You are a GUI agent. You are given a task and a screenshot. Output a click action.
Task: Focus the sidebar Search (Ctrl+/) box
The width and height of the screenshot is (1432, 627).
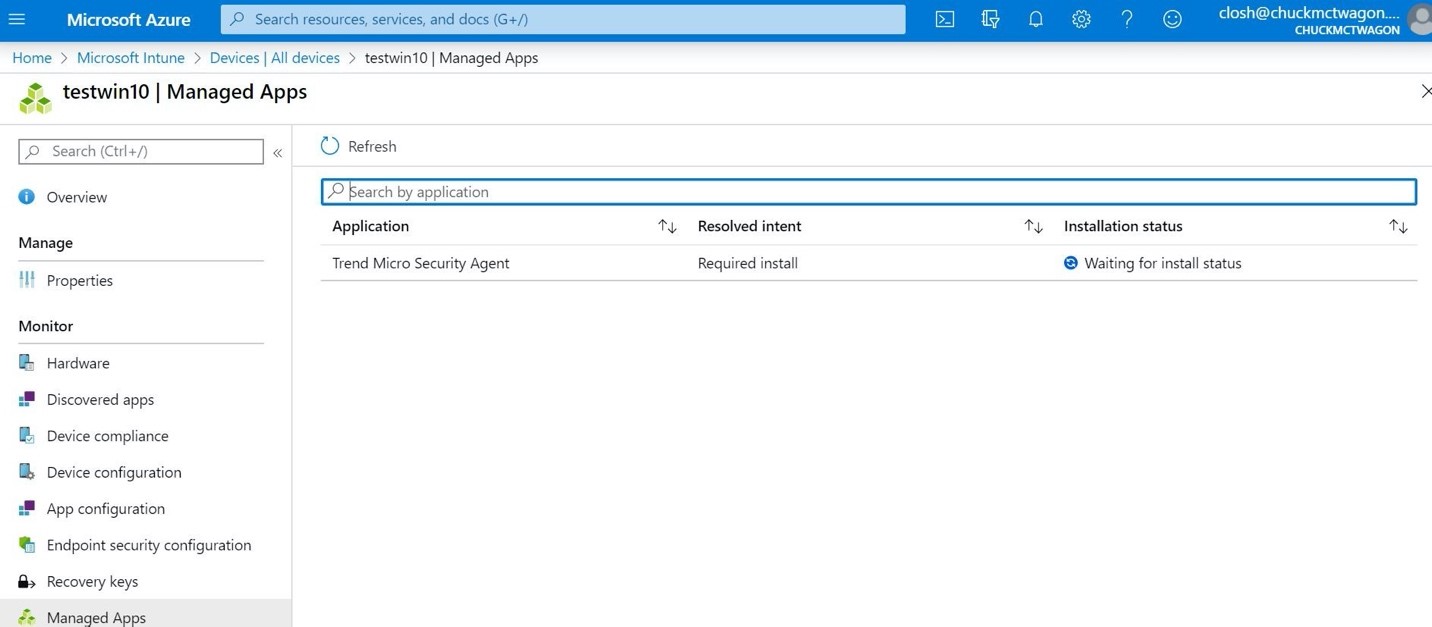coord(141,151)
